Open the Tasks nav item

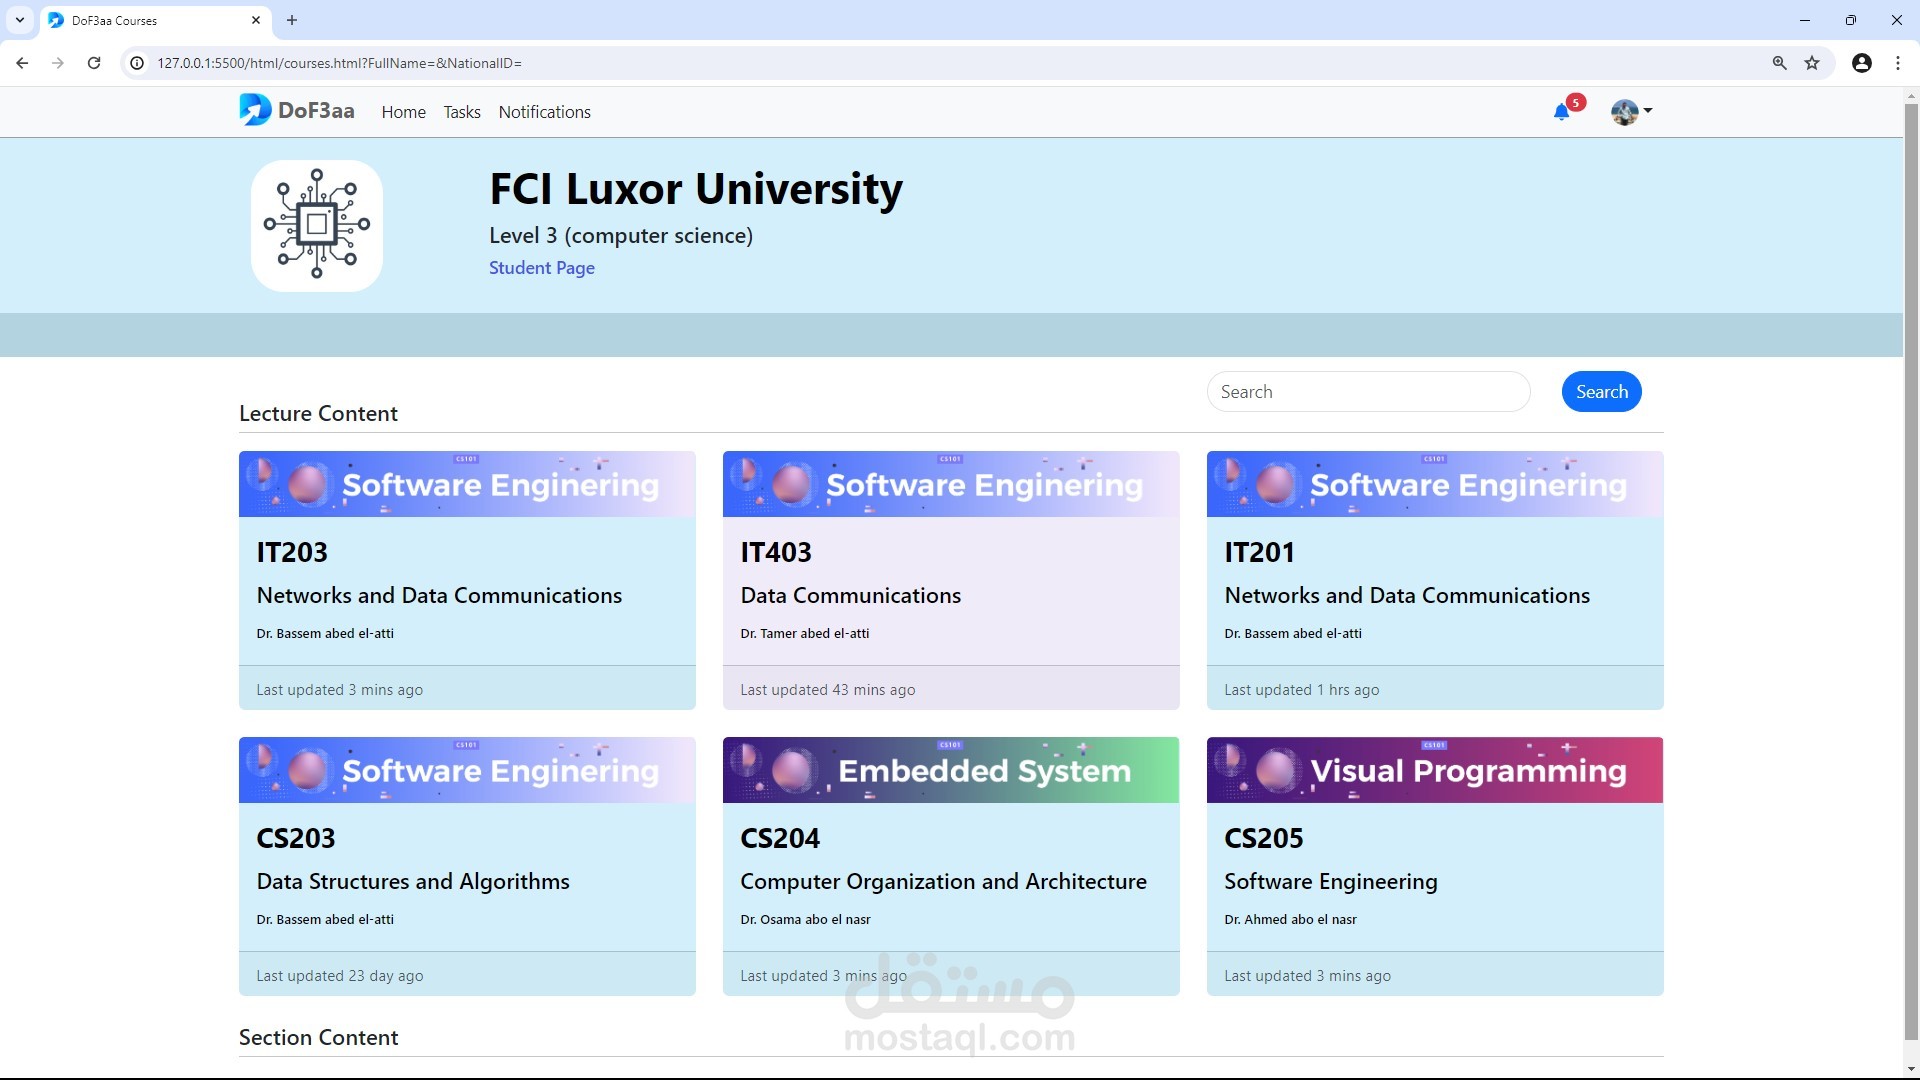point(462,112)
